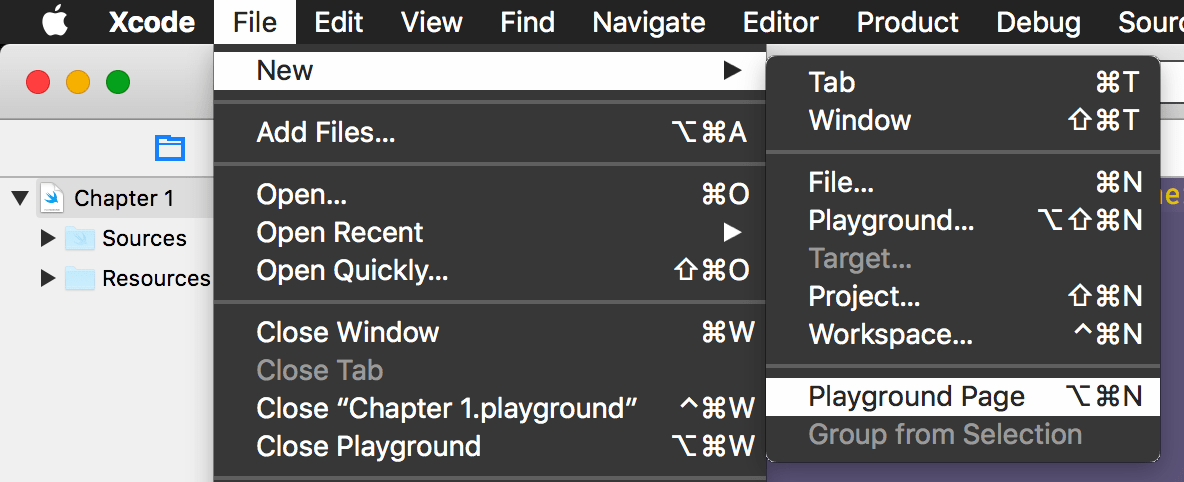
Task: Expand the Resources folder triangle
Action: [47, 278]
